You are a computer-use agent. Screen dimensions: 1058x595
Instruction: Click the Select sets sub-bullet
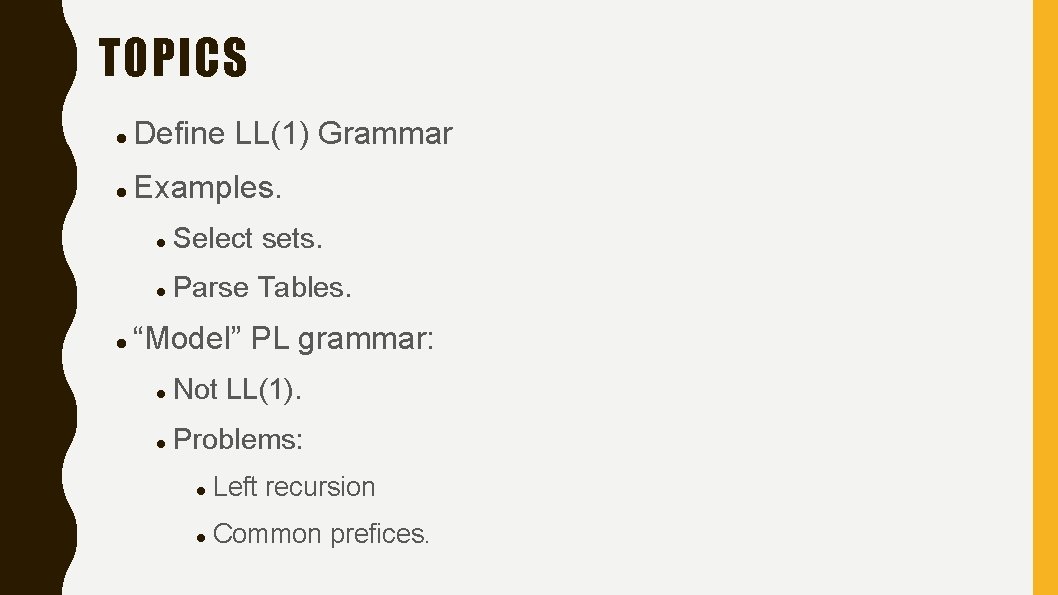(x=248, y=238)
